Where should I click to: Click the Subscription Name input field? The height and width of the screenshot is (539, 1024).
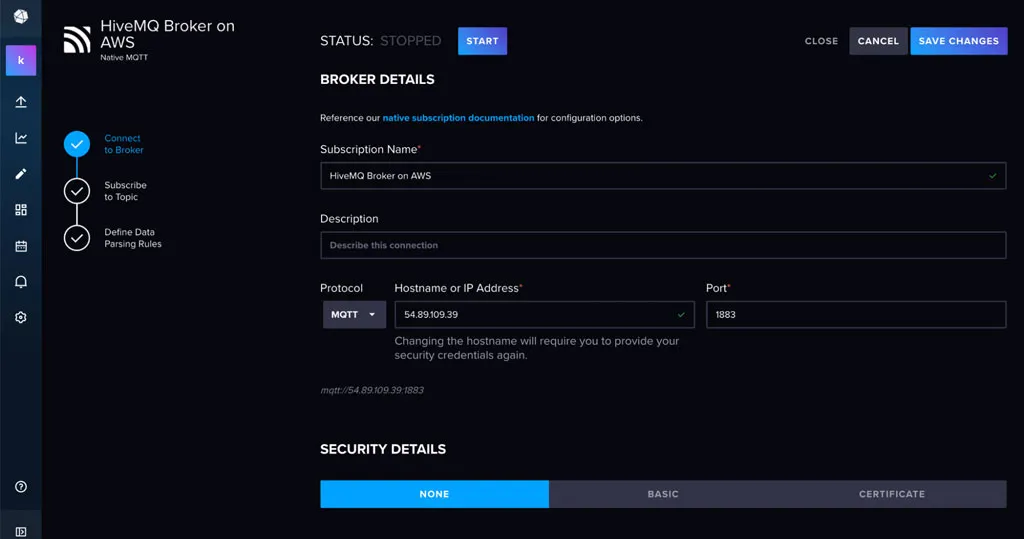(x=663, y=176)
